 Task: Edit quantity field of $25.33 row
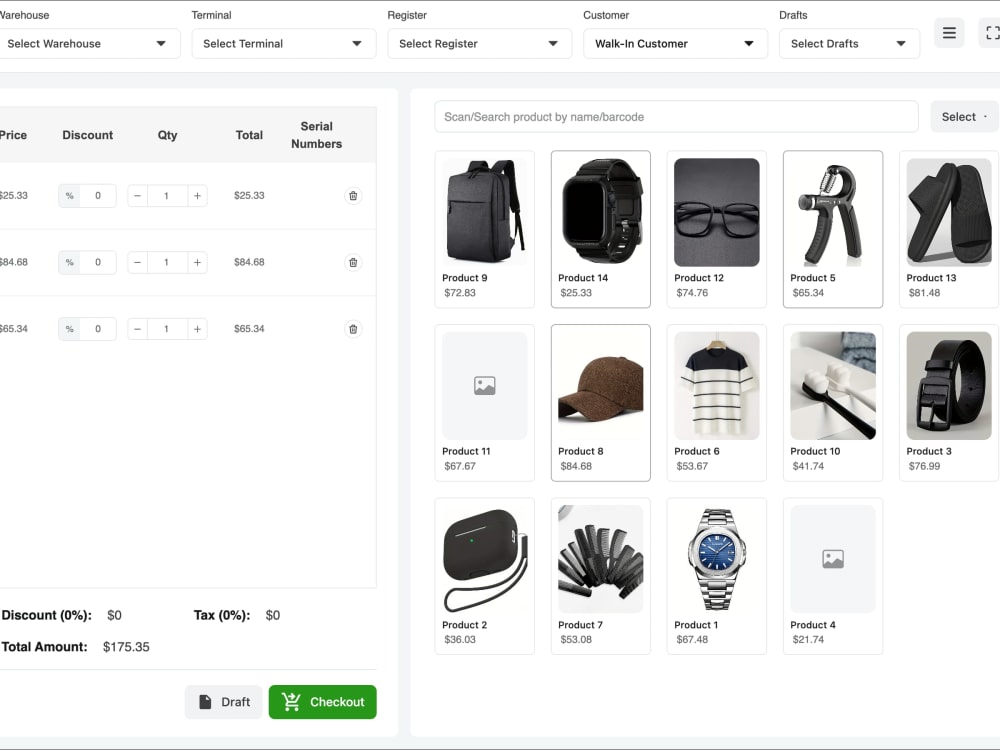(x=167, y=196)
